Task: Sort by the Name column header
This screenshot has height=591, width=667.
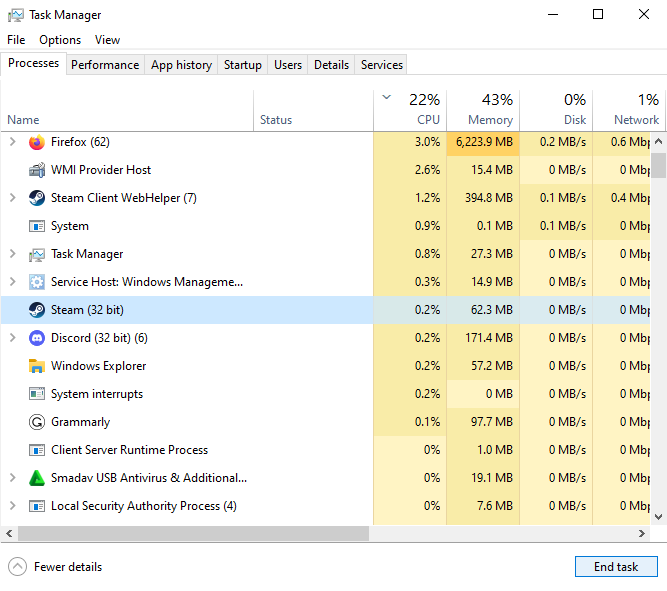Action: click(127, 111)
